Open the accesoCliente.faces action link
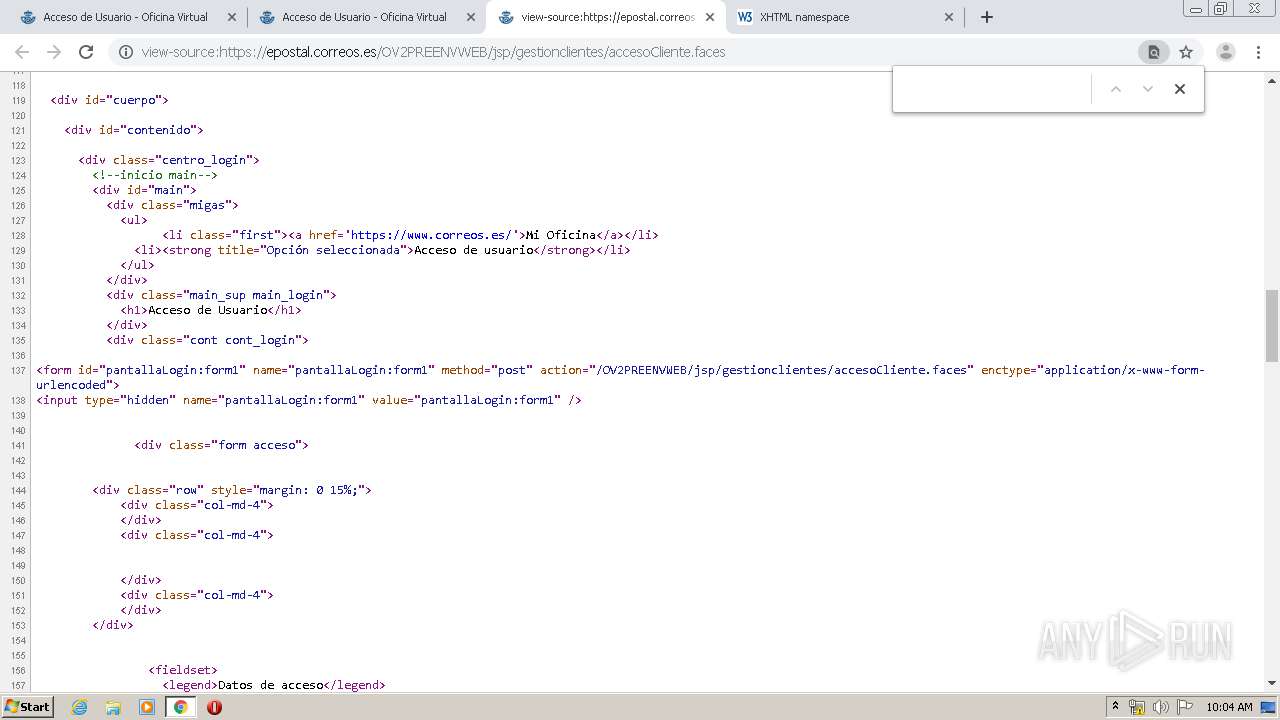Viewport: 1280px width, 720px height. (785, 370)
